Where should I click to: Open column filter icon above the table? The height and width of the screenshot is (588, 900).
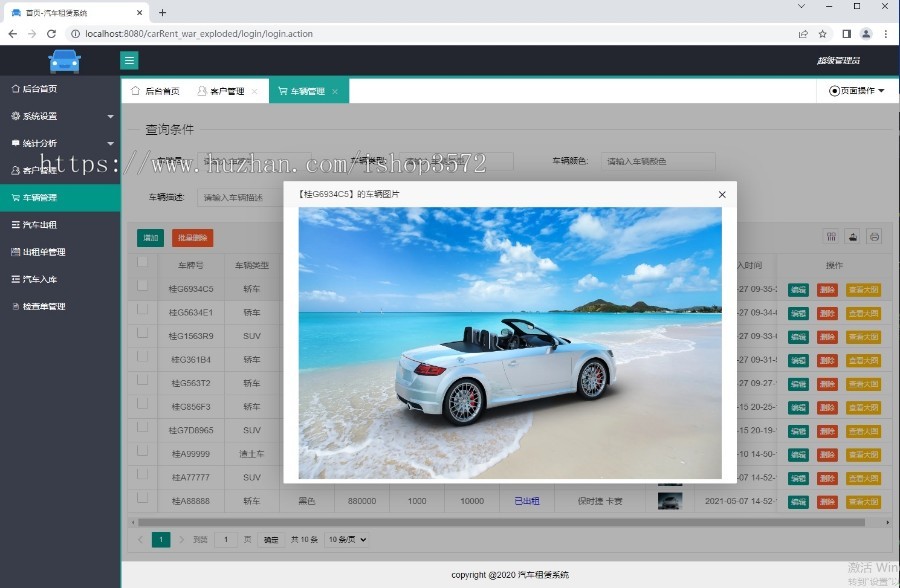831,237
